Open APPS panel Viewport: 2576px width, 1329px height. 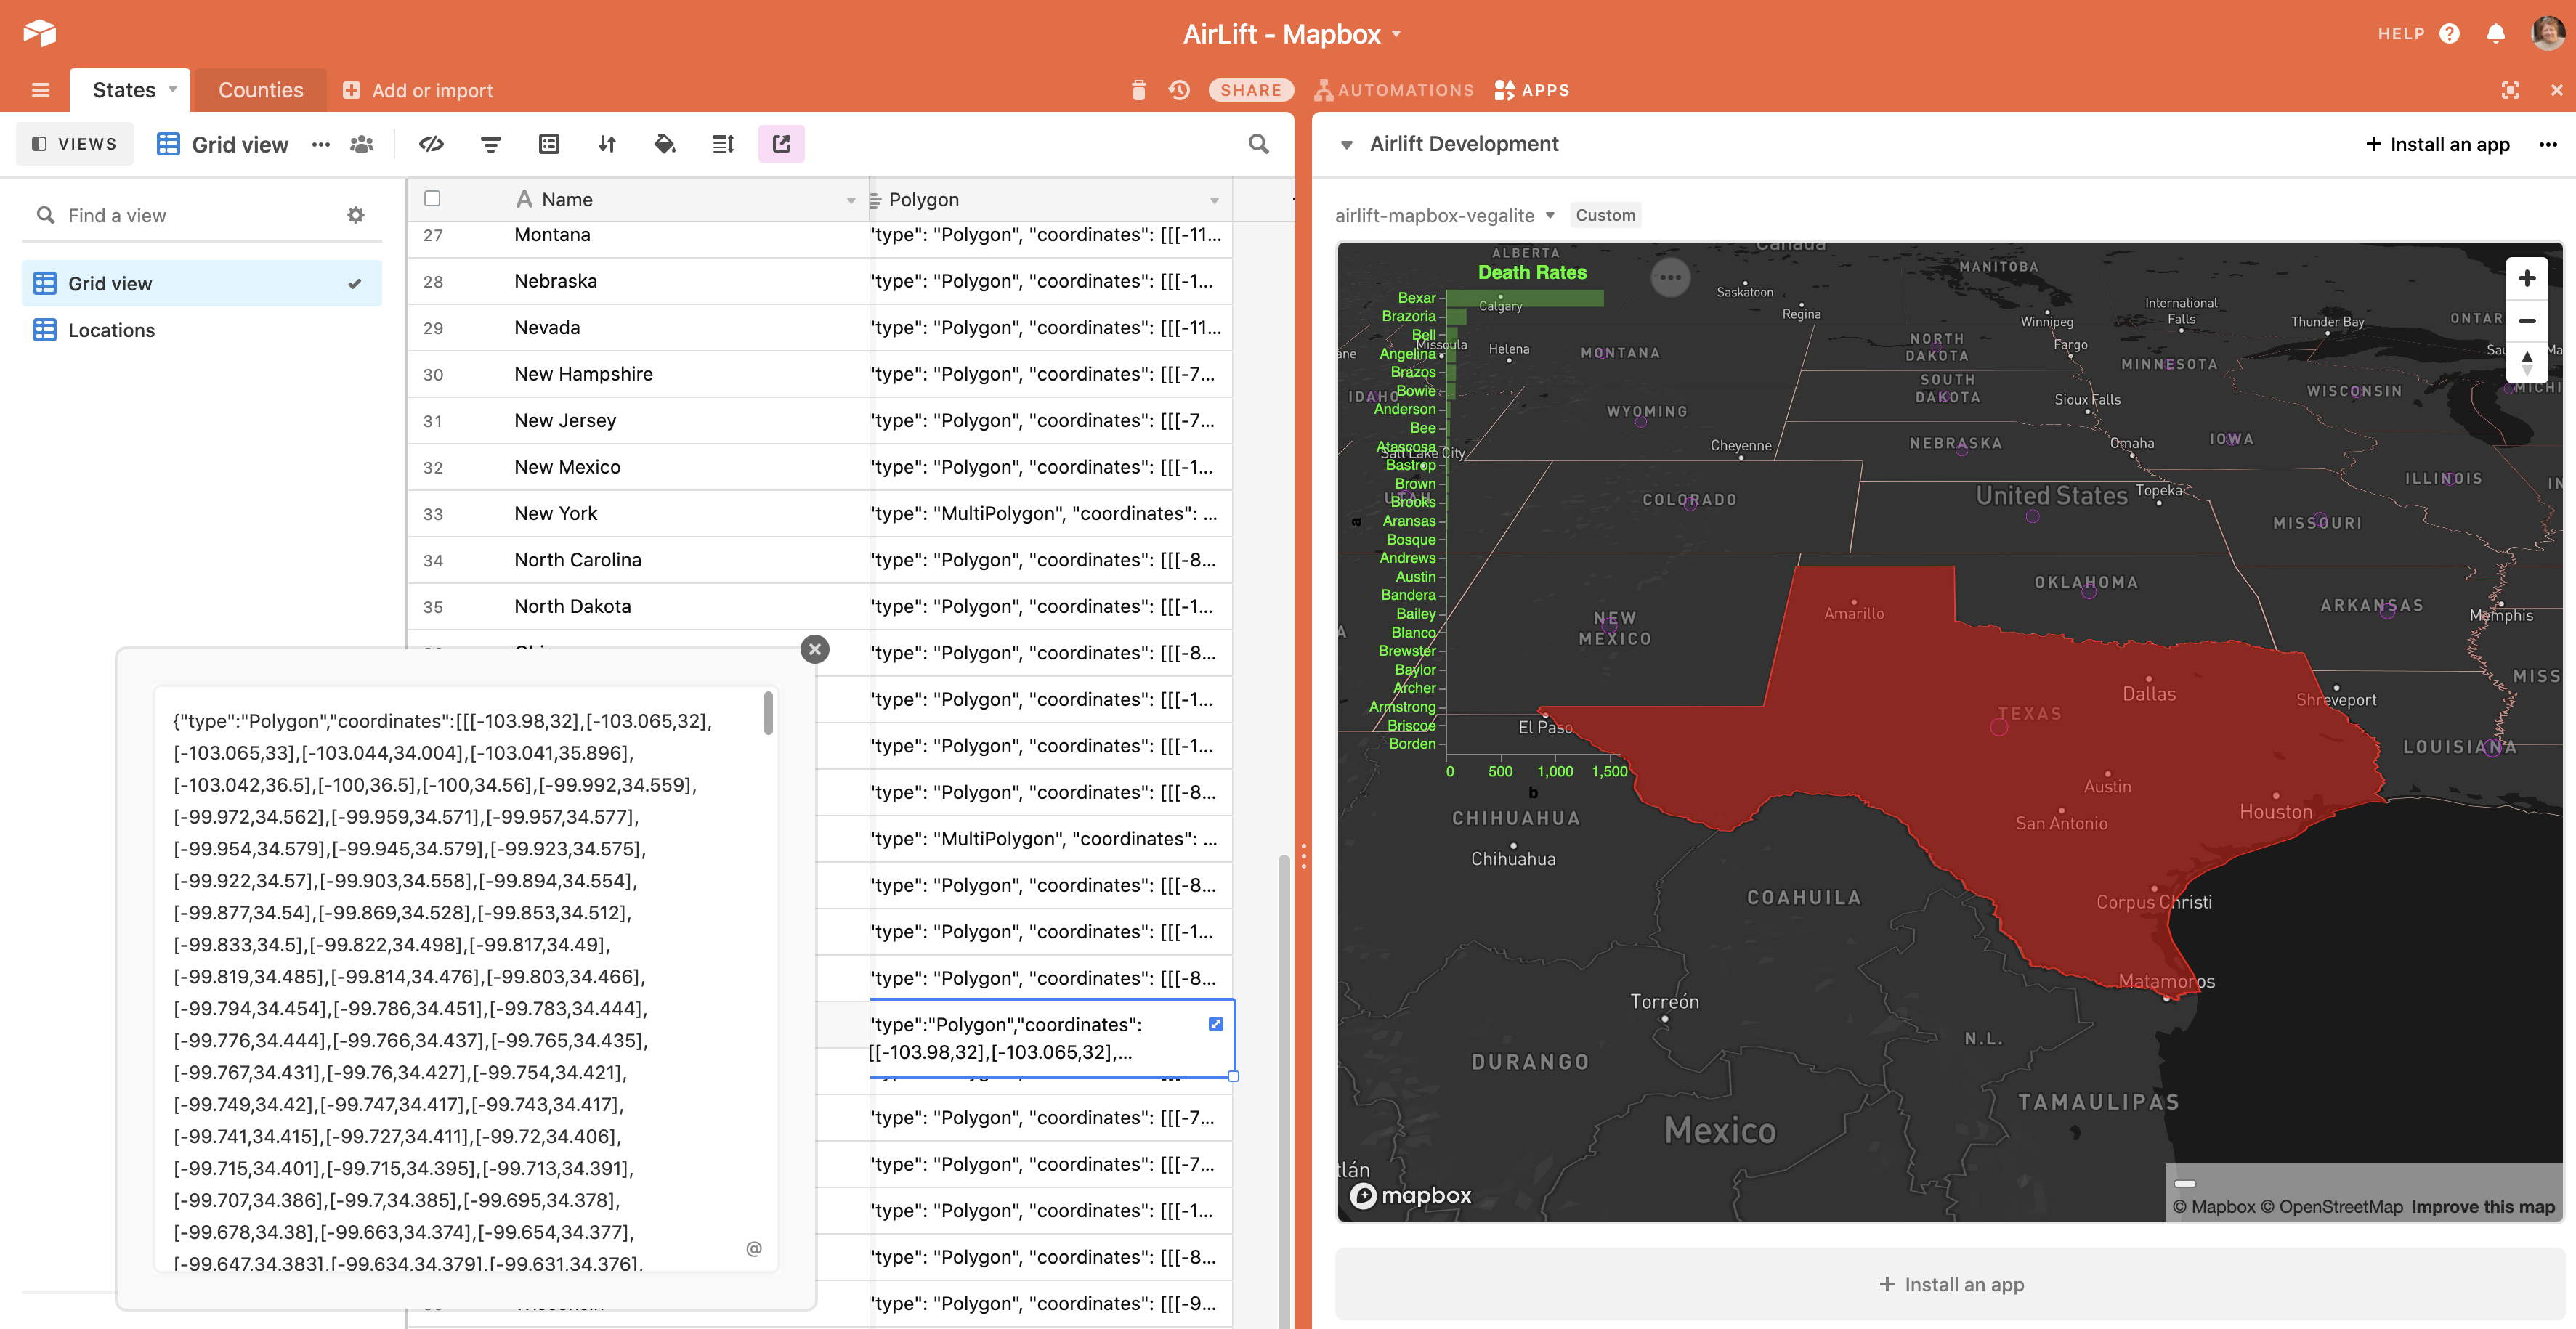(1532, 90)
